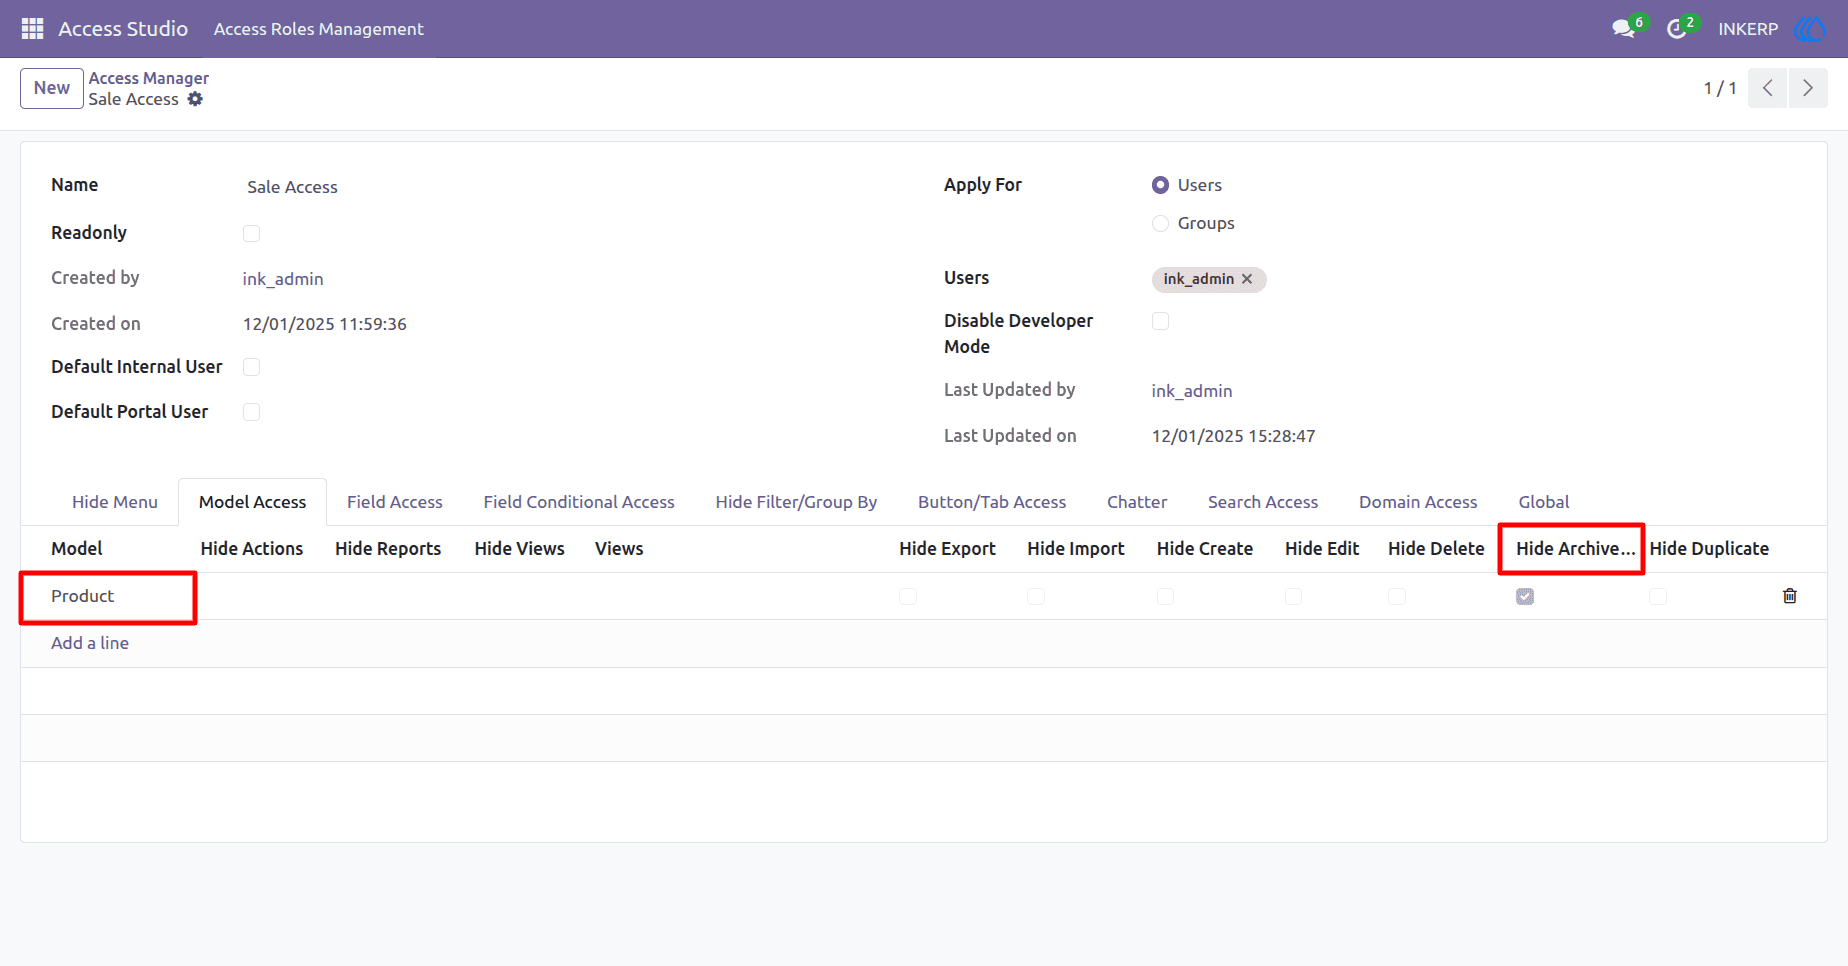This screenshot has width=1848, height=966.
Task: Open the apps grid menu icon
Action: (32, 29)
